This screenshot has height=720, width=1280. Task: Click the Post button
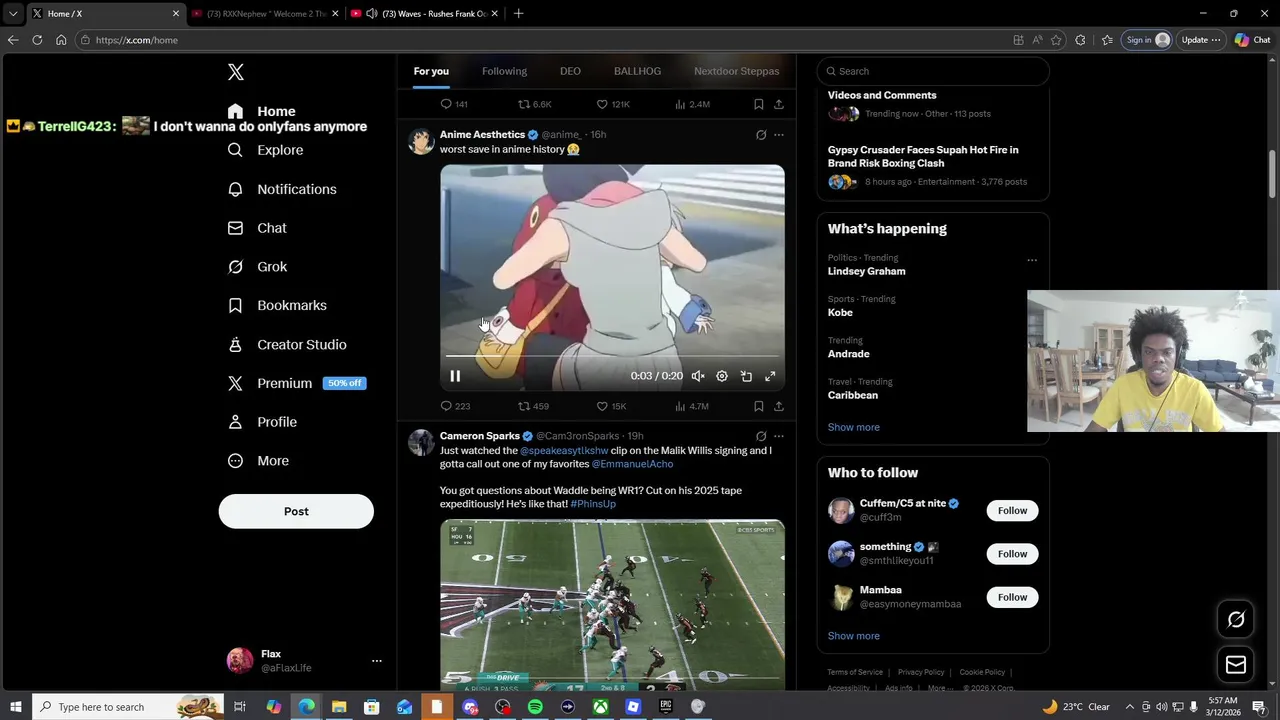coord(296,511)
